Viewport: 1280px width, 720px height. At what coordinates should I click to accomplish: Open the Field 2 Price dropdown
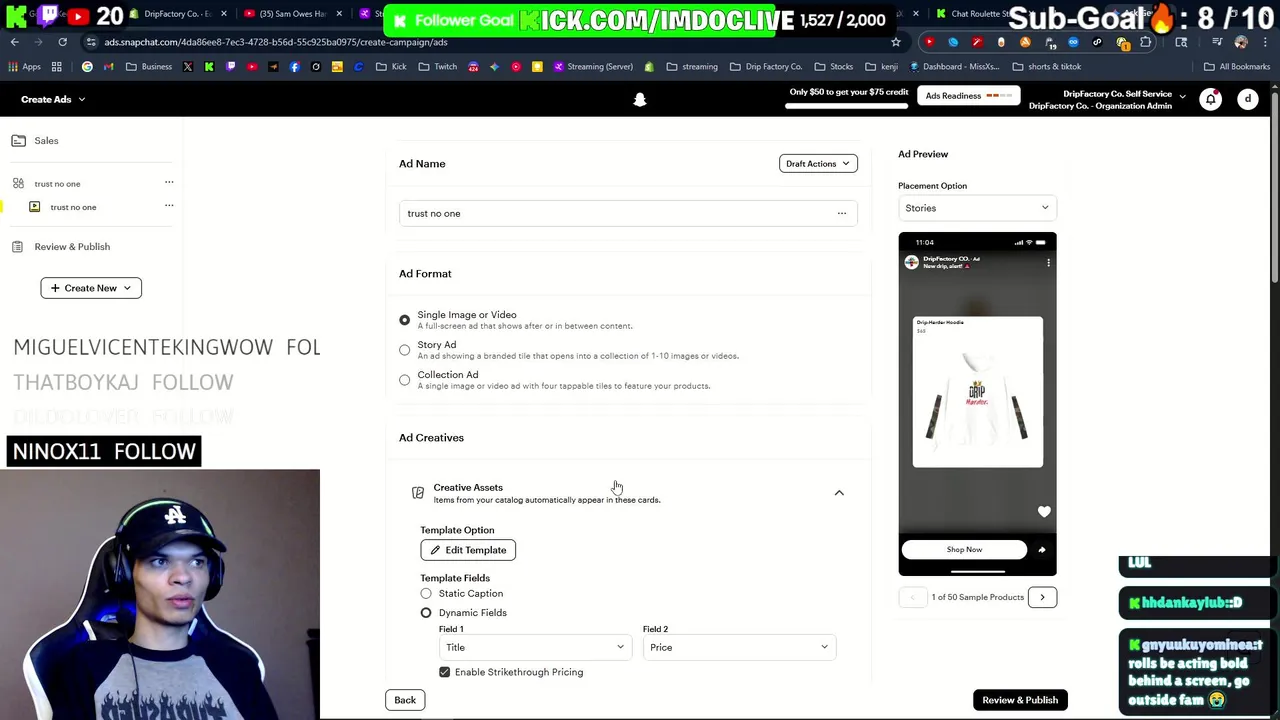click(x=739, y=647)
